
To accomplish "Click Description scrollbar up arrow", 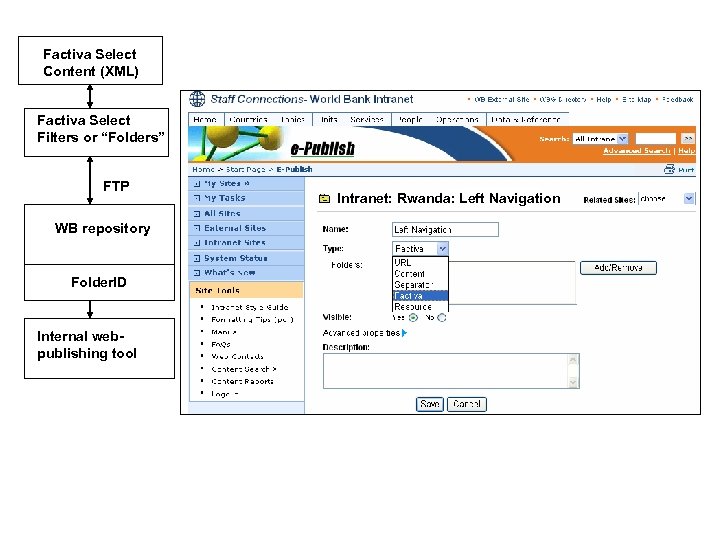I will click(x=573, y=360).
